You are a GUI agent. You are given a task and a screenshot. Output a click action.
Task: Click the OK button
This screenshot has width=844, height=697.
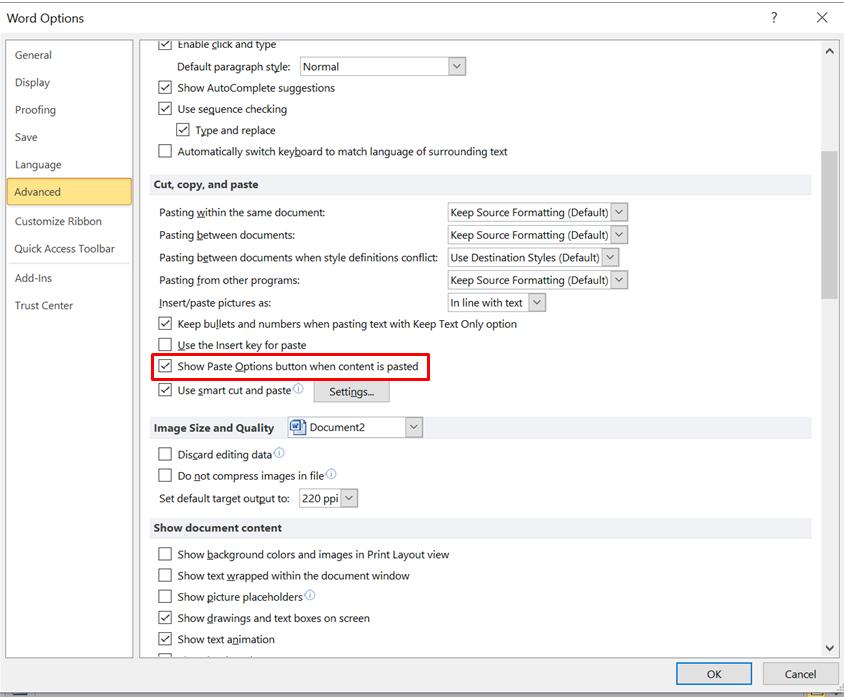click(x=714, y=674)
